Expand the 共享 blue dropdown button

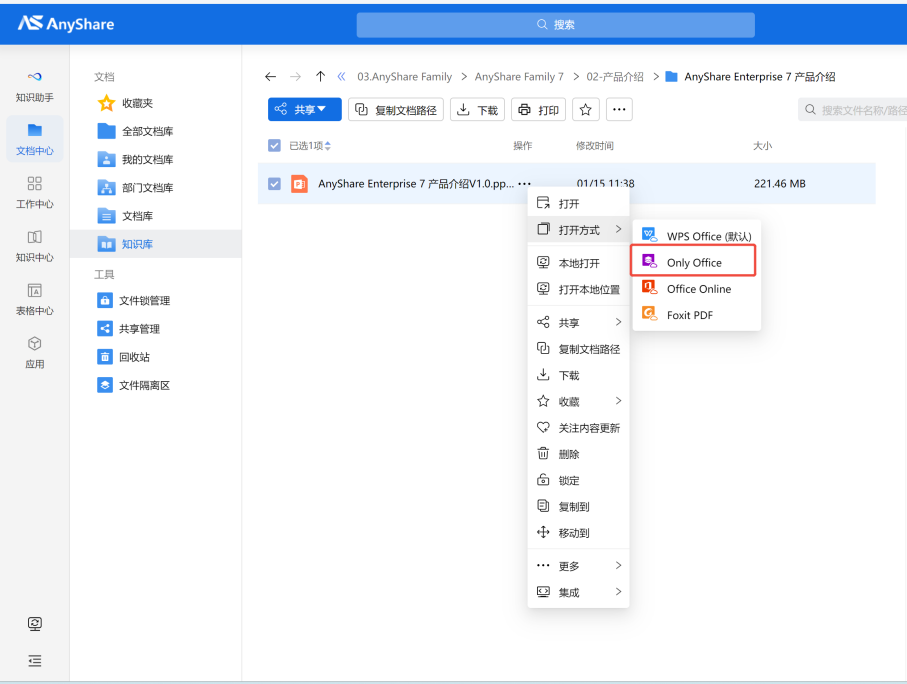[304, 110]
